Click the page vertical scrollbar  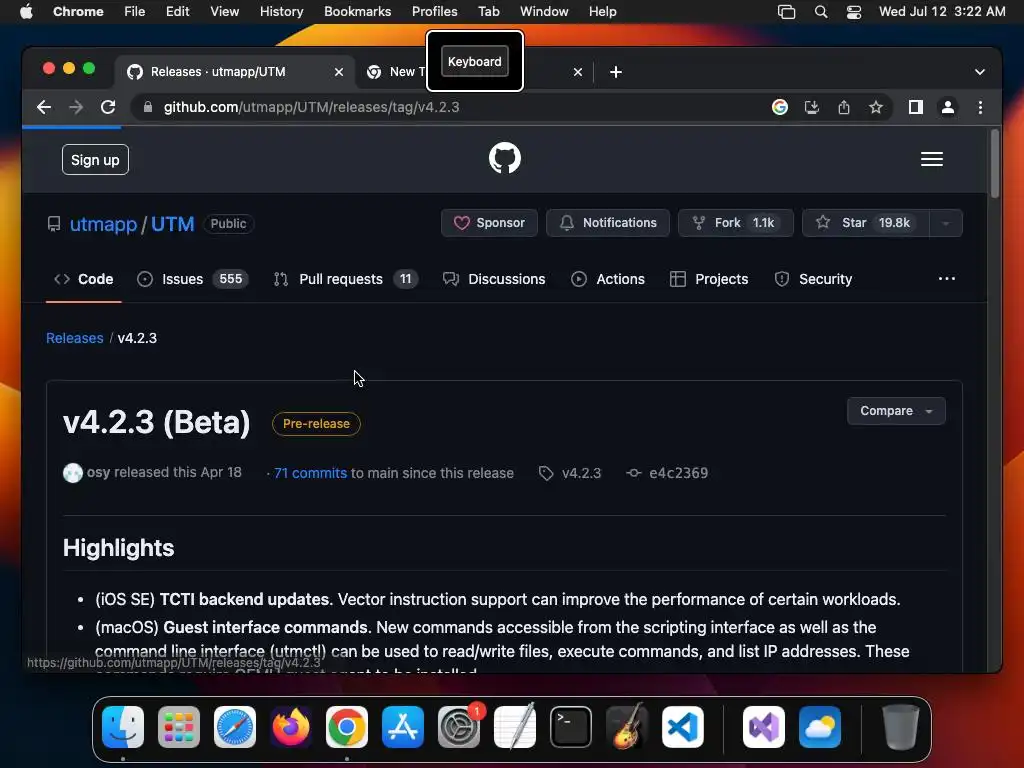pyautogui.click(x=995, y=163)
